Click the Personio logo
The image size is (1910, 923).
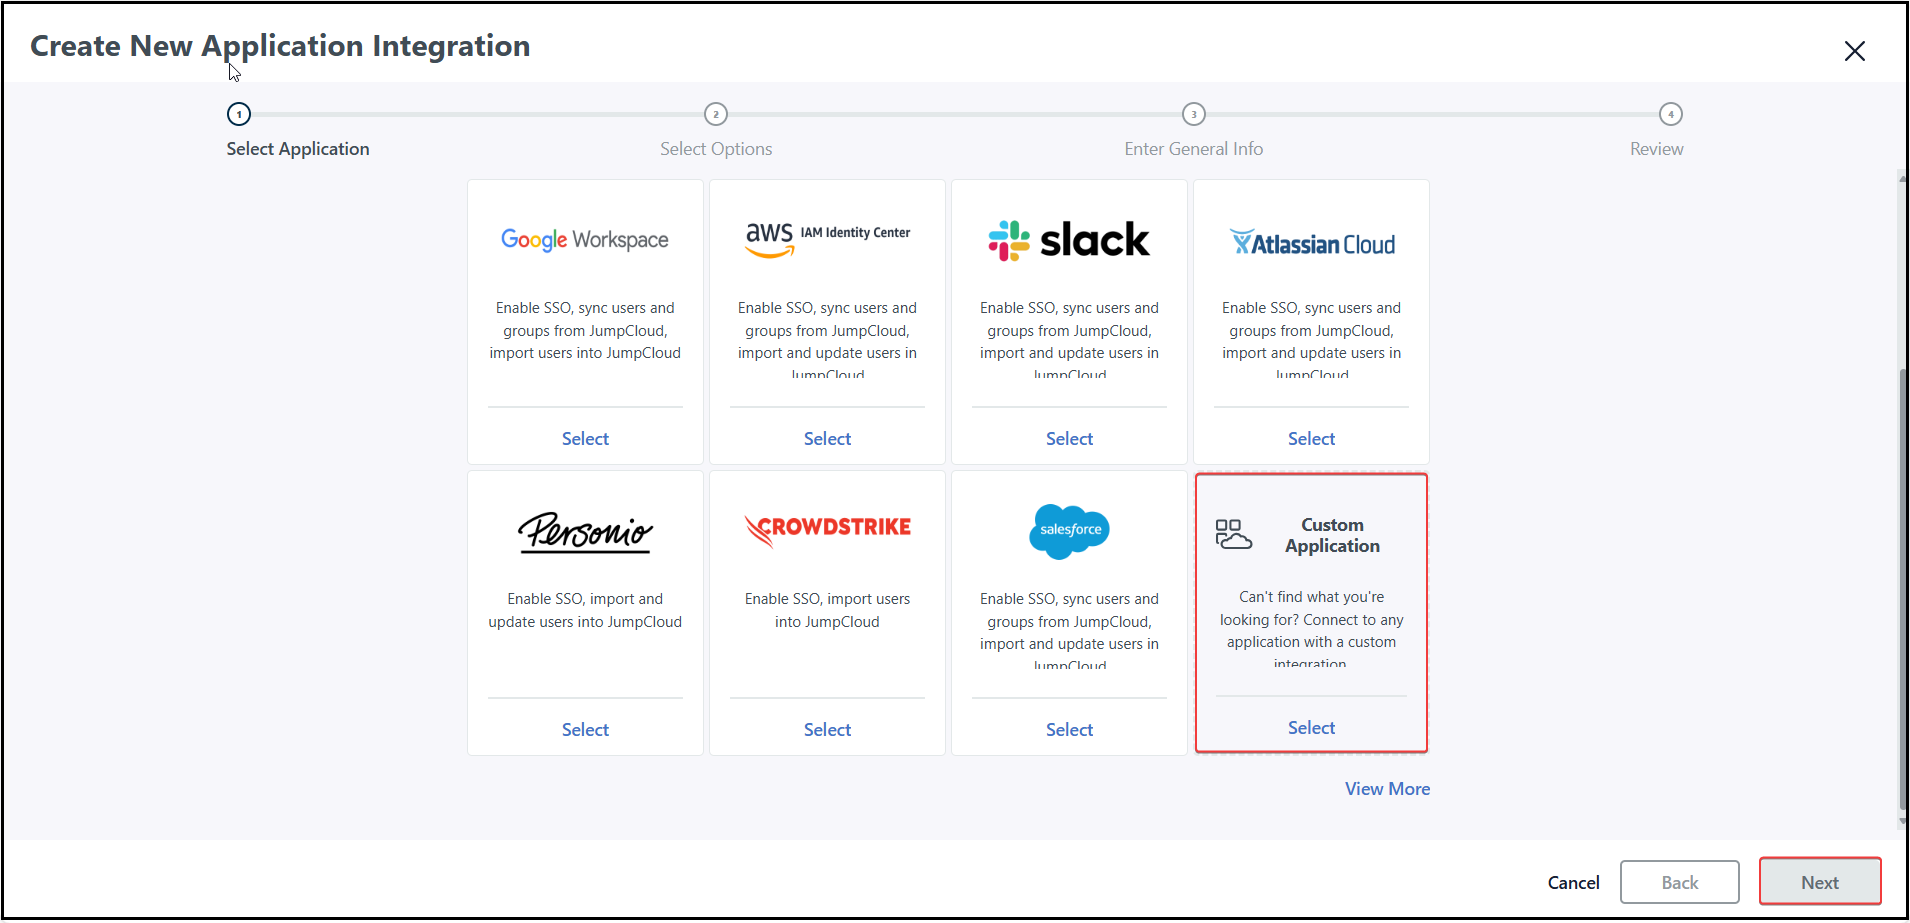pos(585,531)
